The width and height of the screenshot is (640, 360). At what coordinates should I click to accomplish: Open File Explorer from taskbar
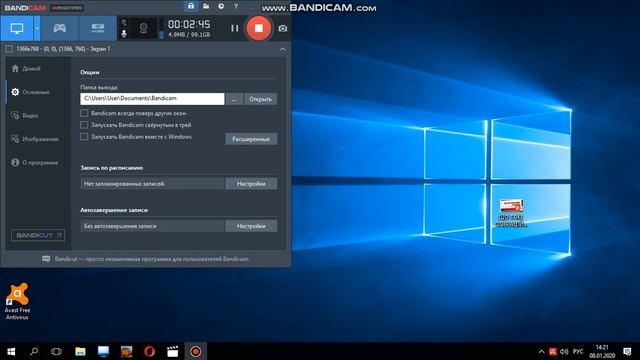click(x=80, y=351)
